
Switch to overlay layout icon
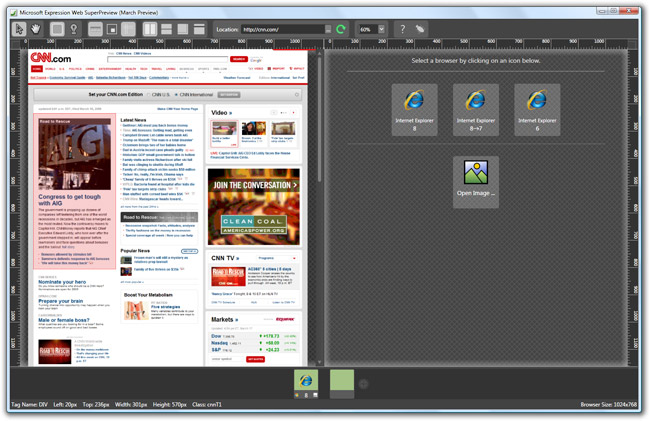pyautogui.click(x=183, y=29)
